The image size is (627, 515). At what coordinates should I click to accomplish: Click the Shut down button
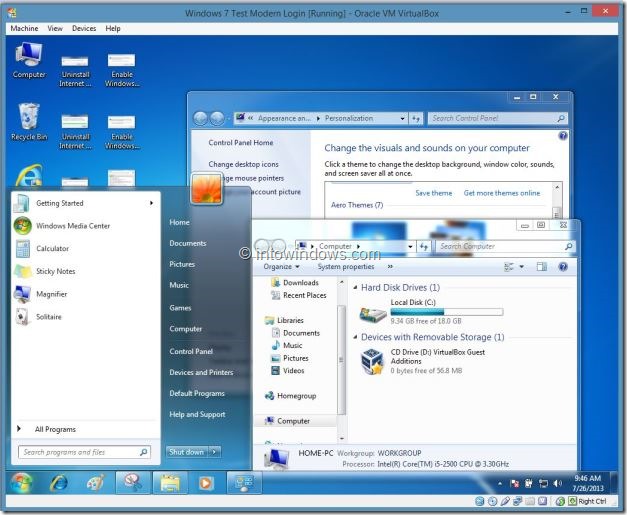187,452
